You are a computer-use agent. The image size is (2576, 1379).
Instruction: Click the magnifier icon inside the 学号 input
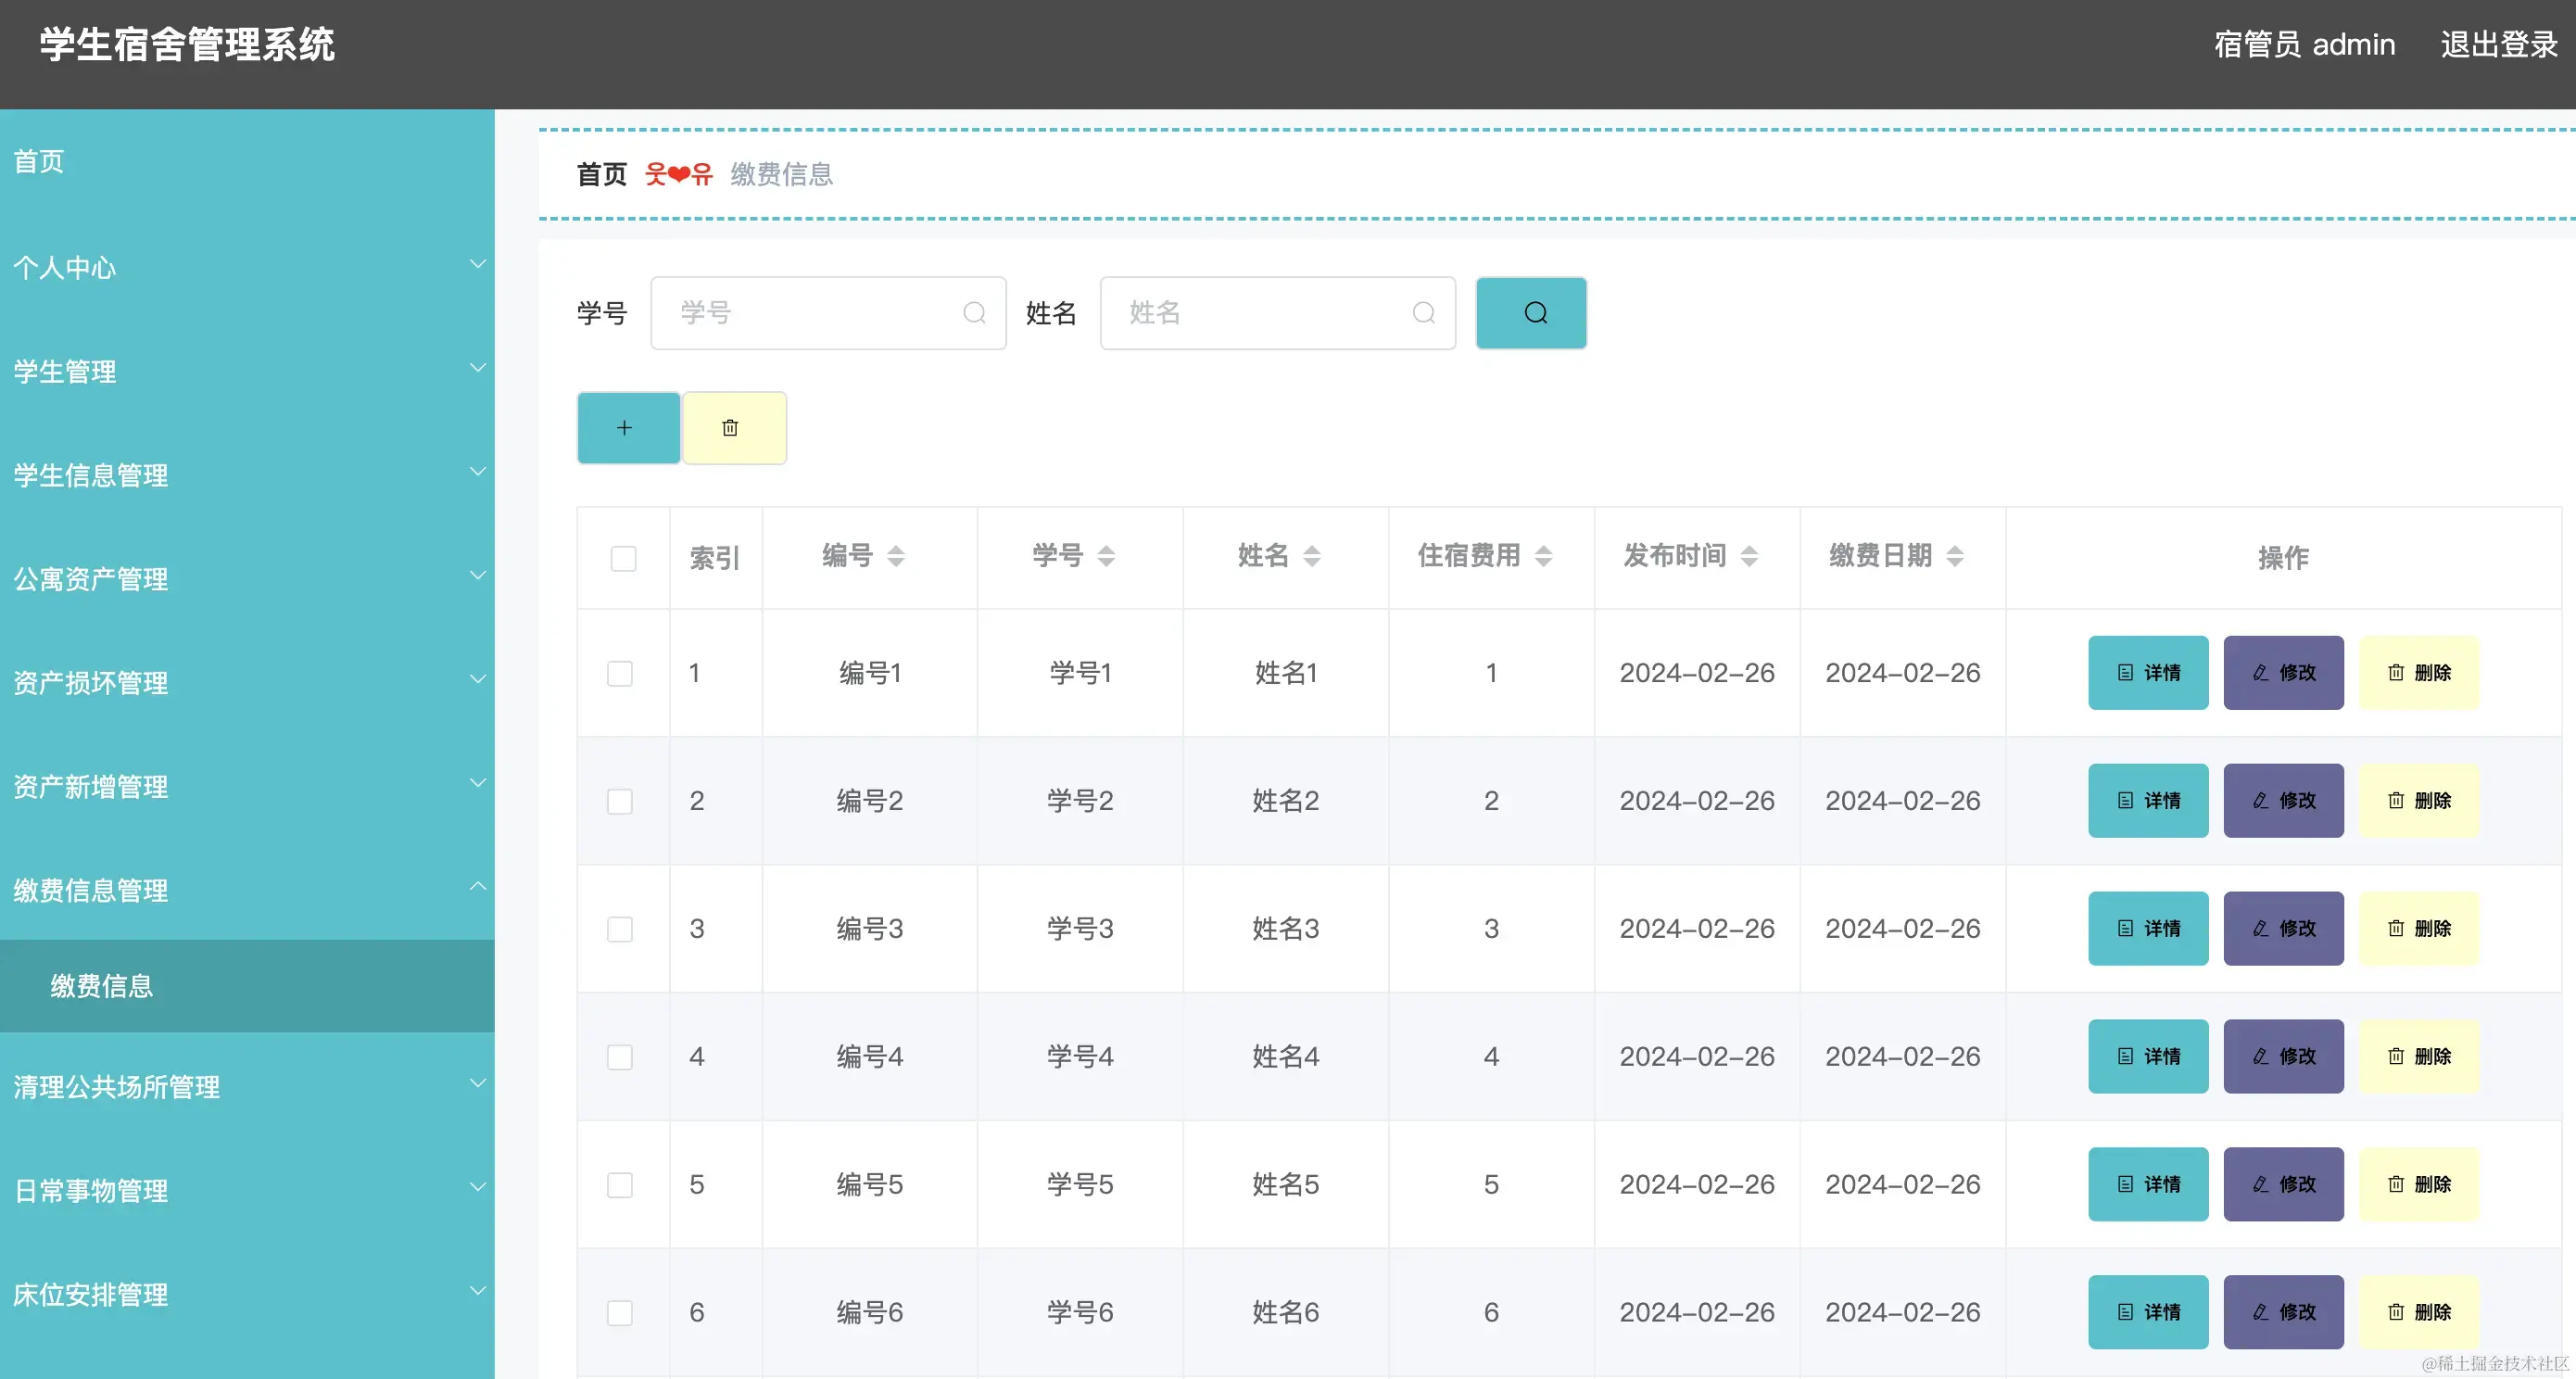point(974,312)
